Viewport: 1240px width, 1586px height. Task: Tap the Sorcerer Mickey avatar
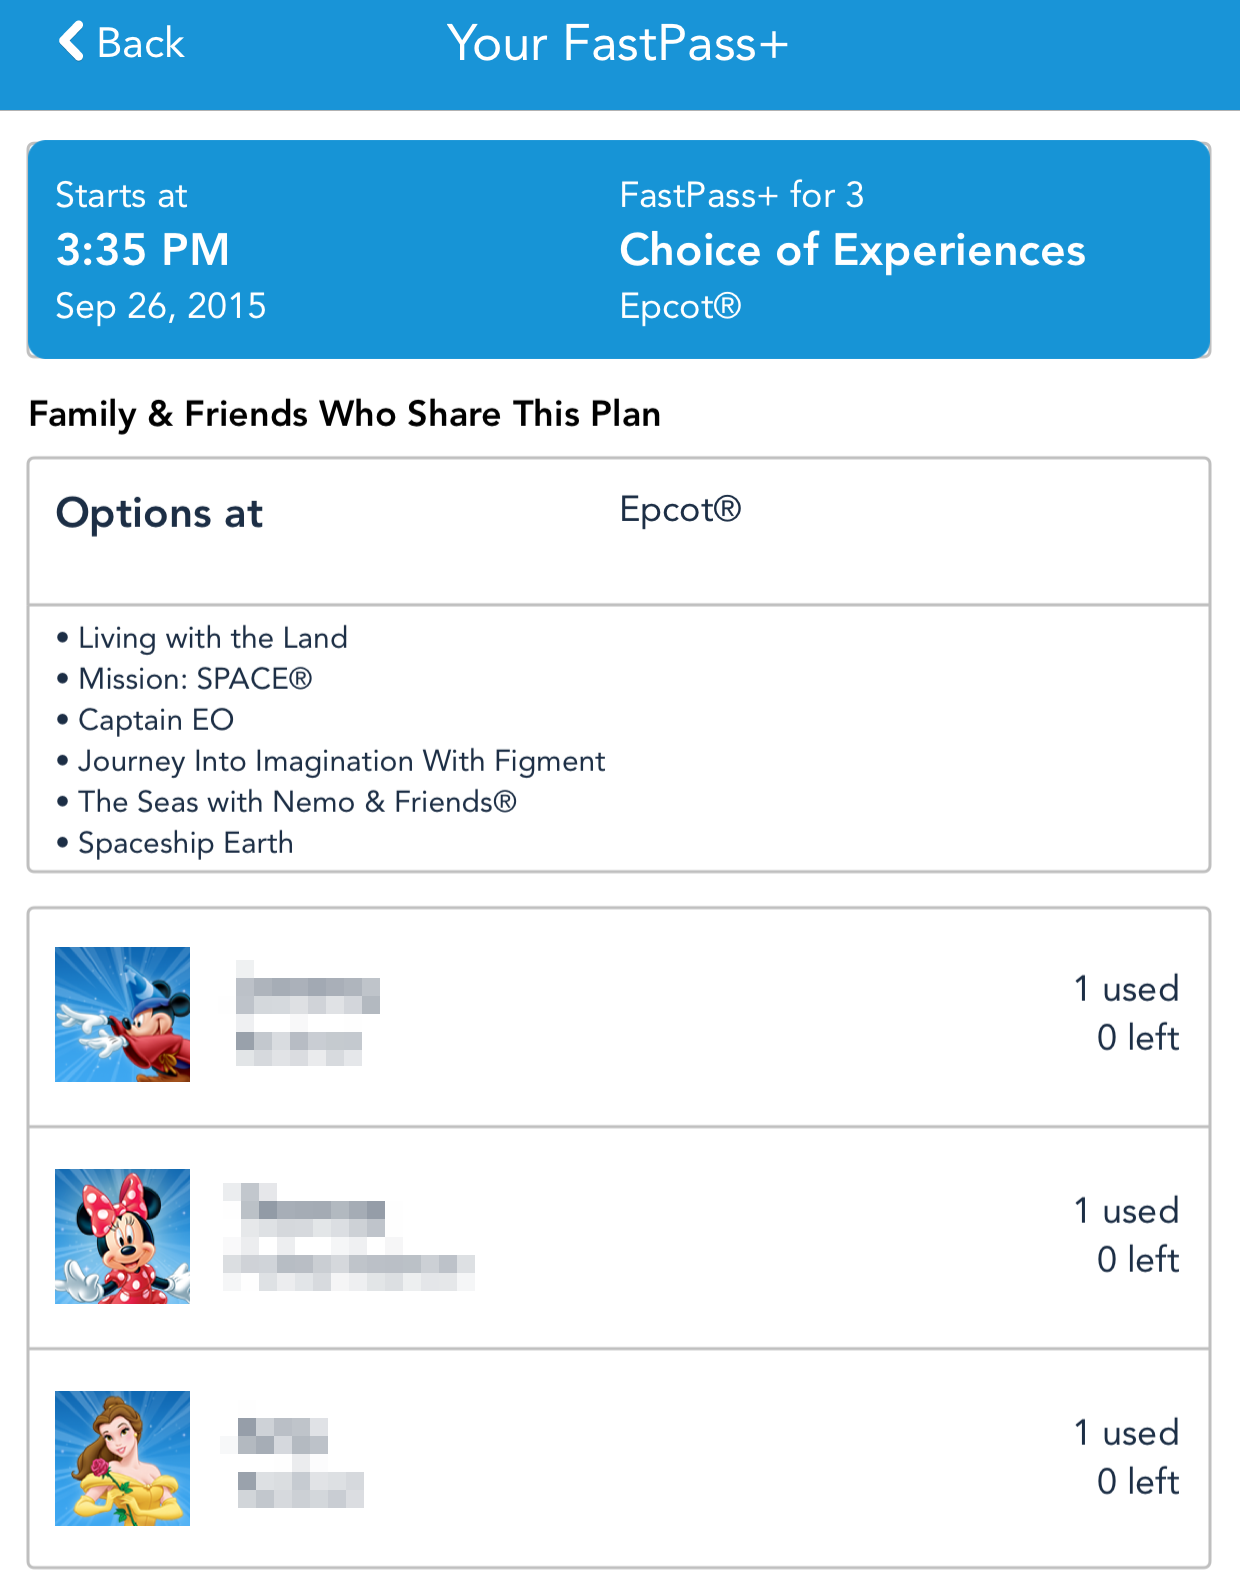pos(122,1014)
